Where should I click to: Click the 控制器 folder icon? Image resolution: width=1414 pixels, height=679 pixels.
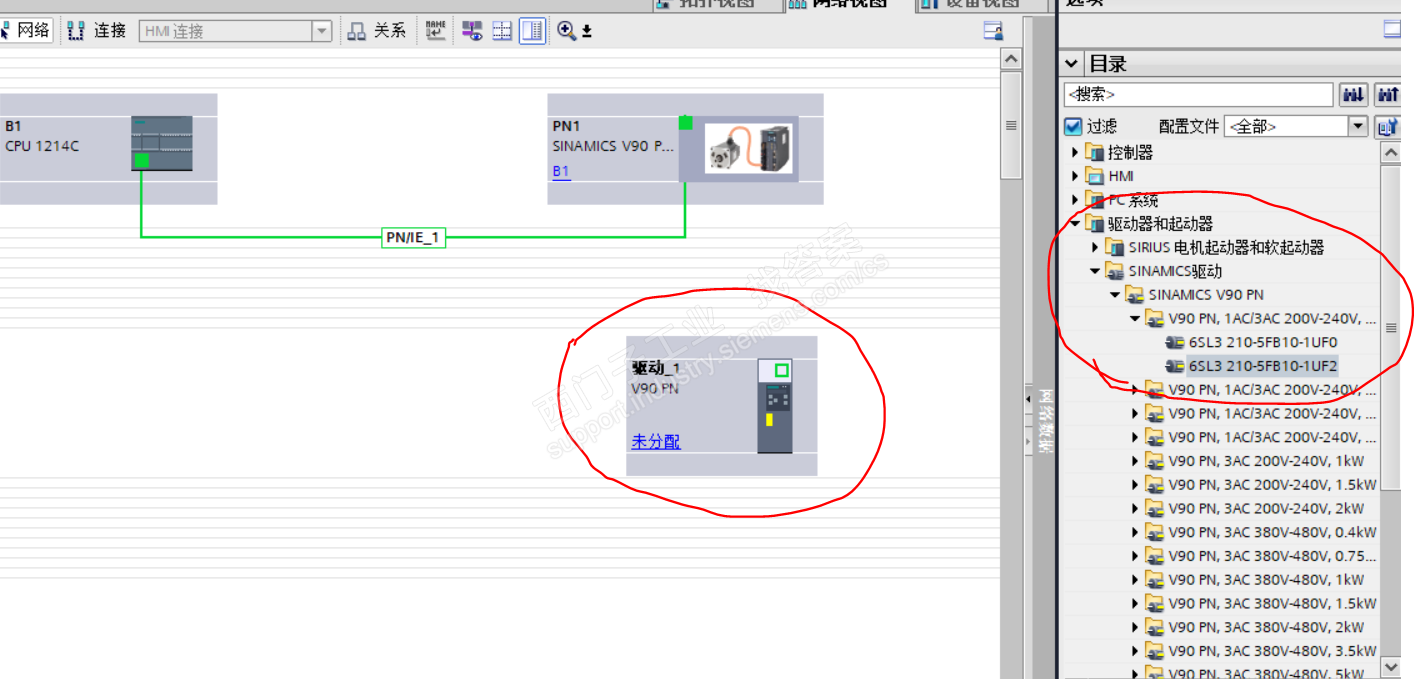[x=1094, y=152]
